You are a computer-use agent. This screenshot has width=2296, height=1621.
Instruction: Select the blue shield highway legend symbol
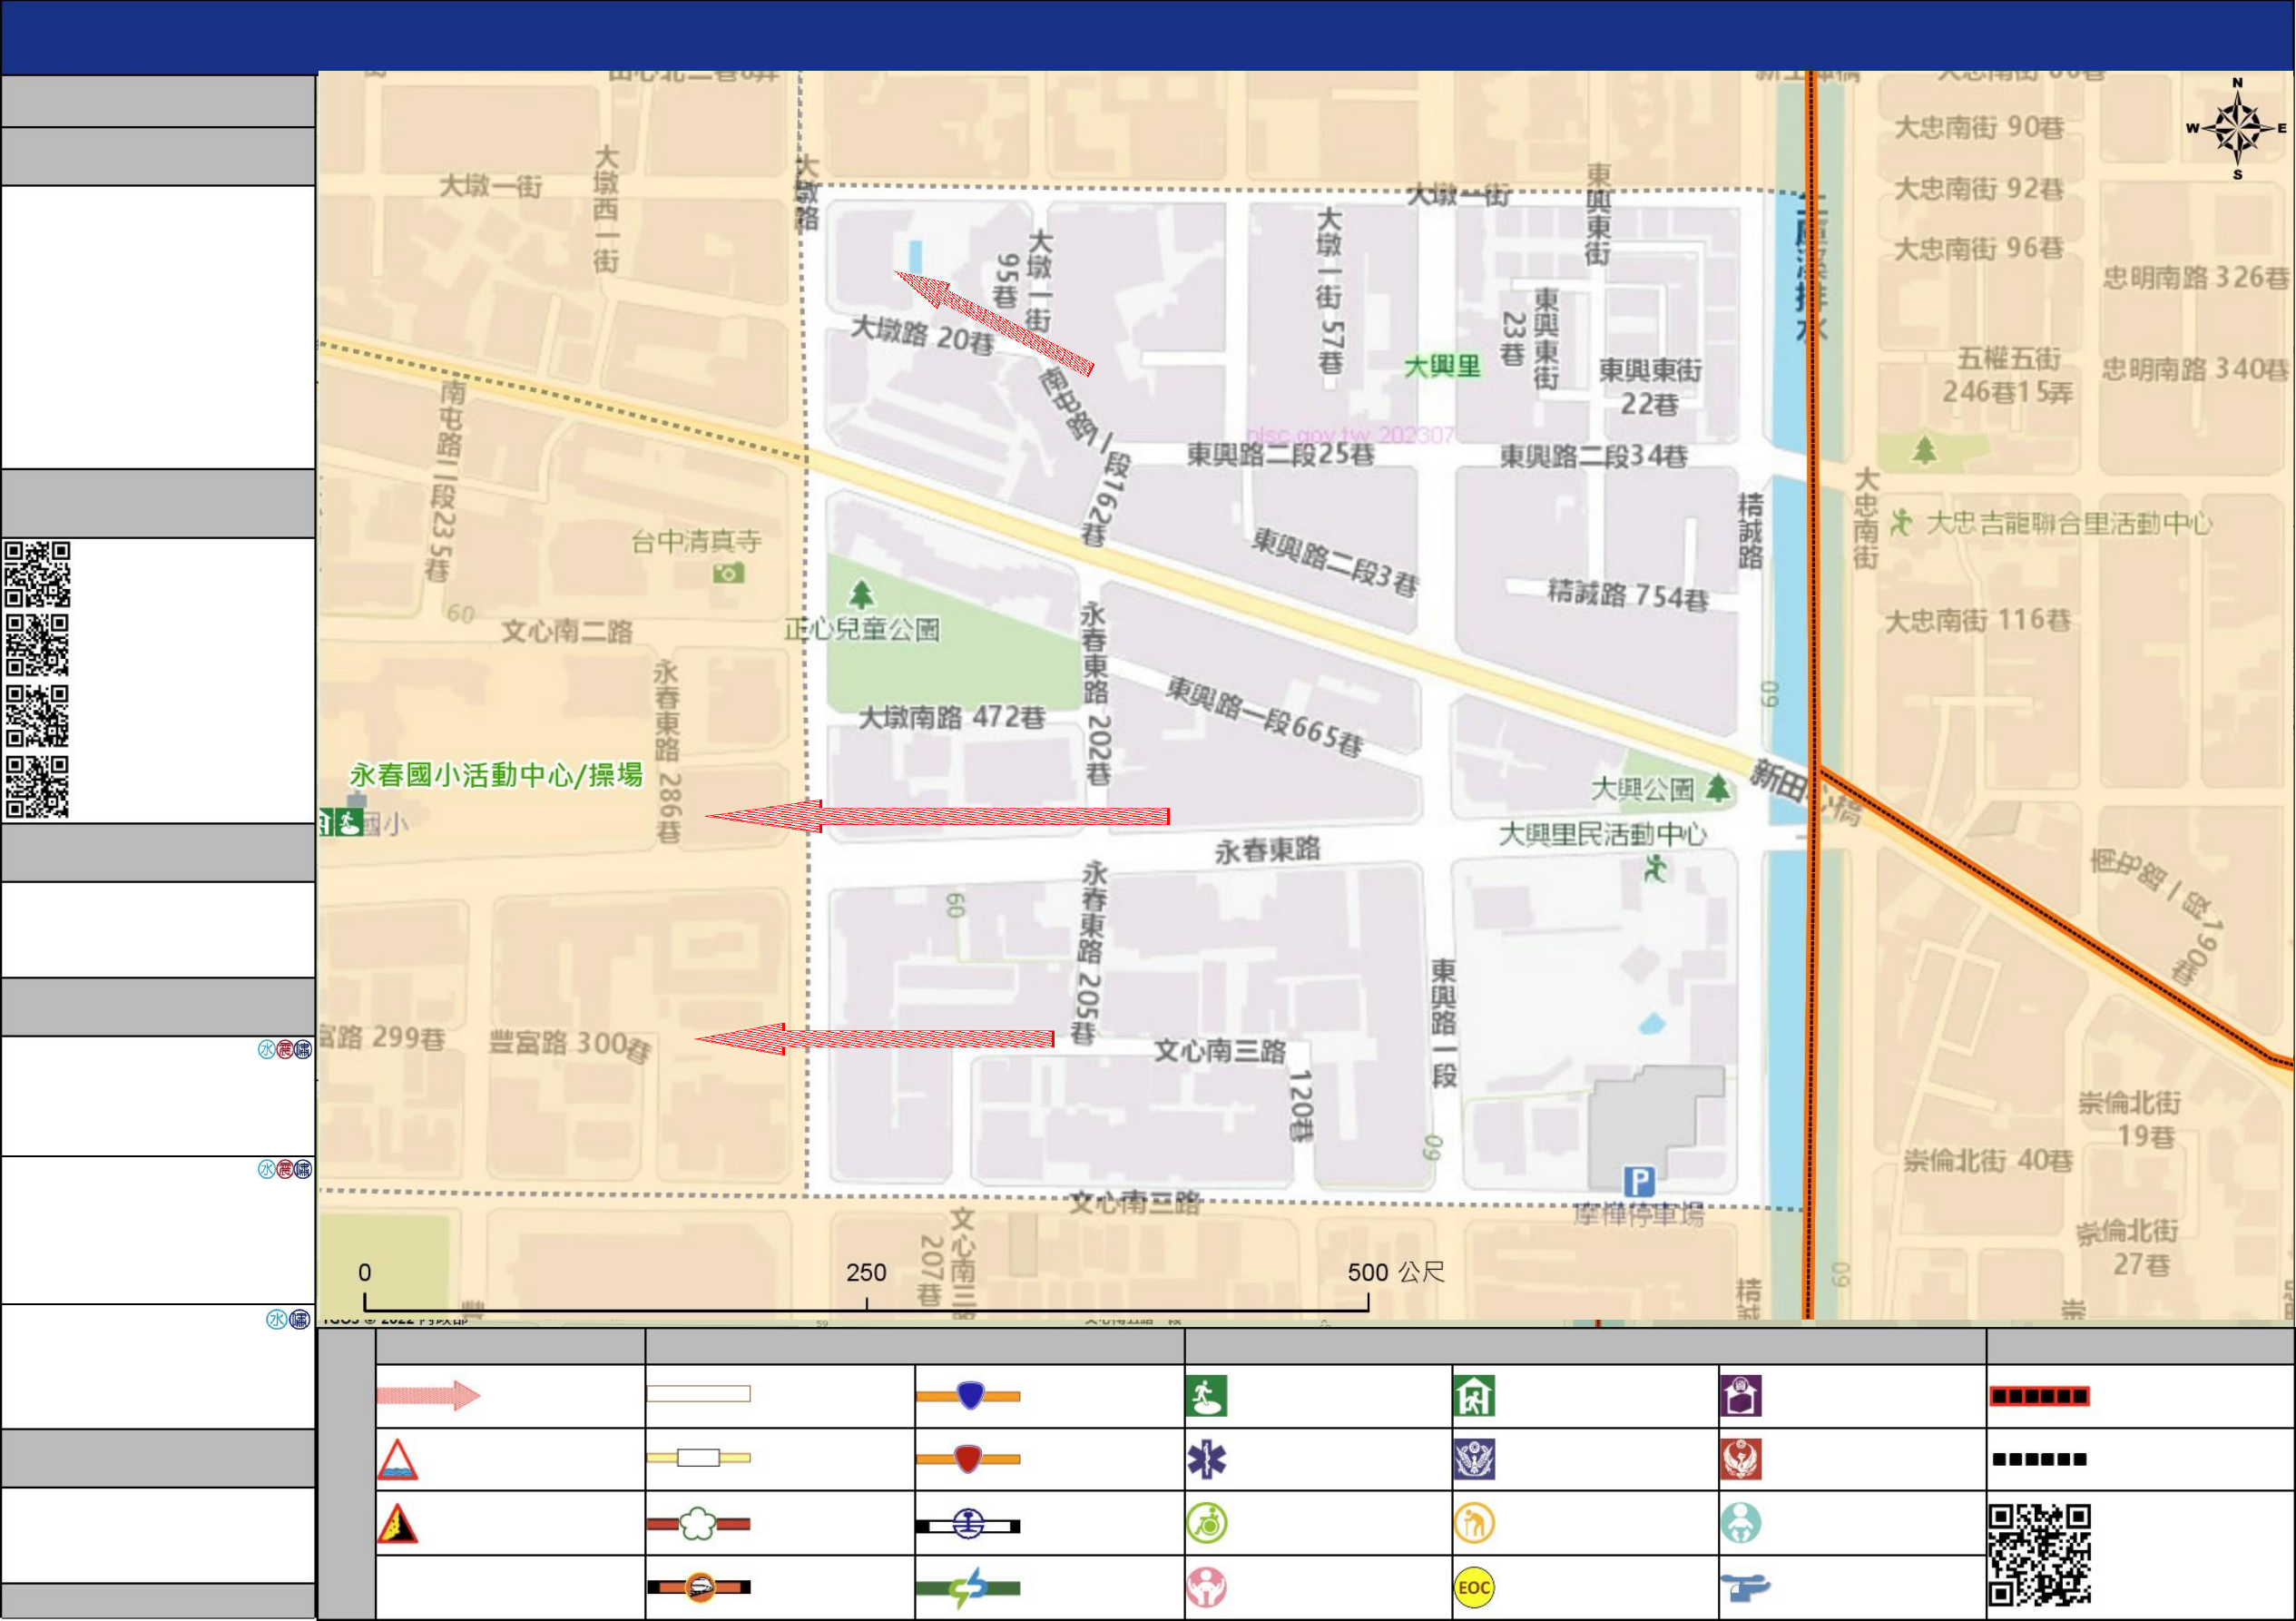tap(968, 1396)
